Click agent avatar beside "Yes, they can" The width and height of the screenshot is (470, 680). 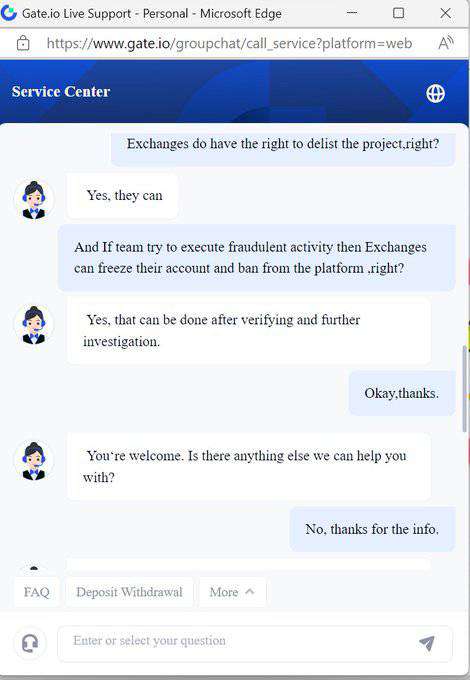click(x=34, y=199)
